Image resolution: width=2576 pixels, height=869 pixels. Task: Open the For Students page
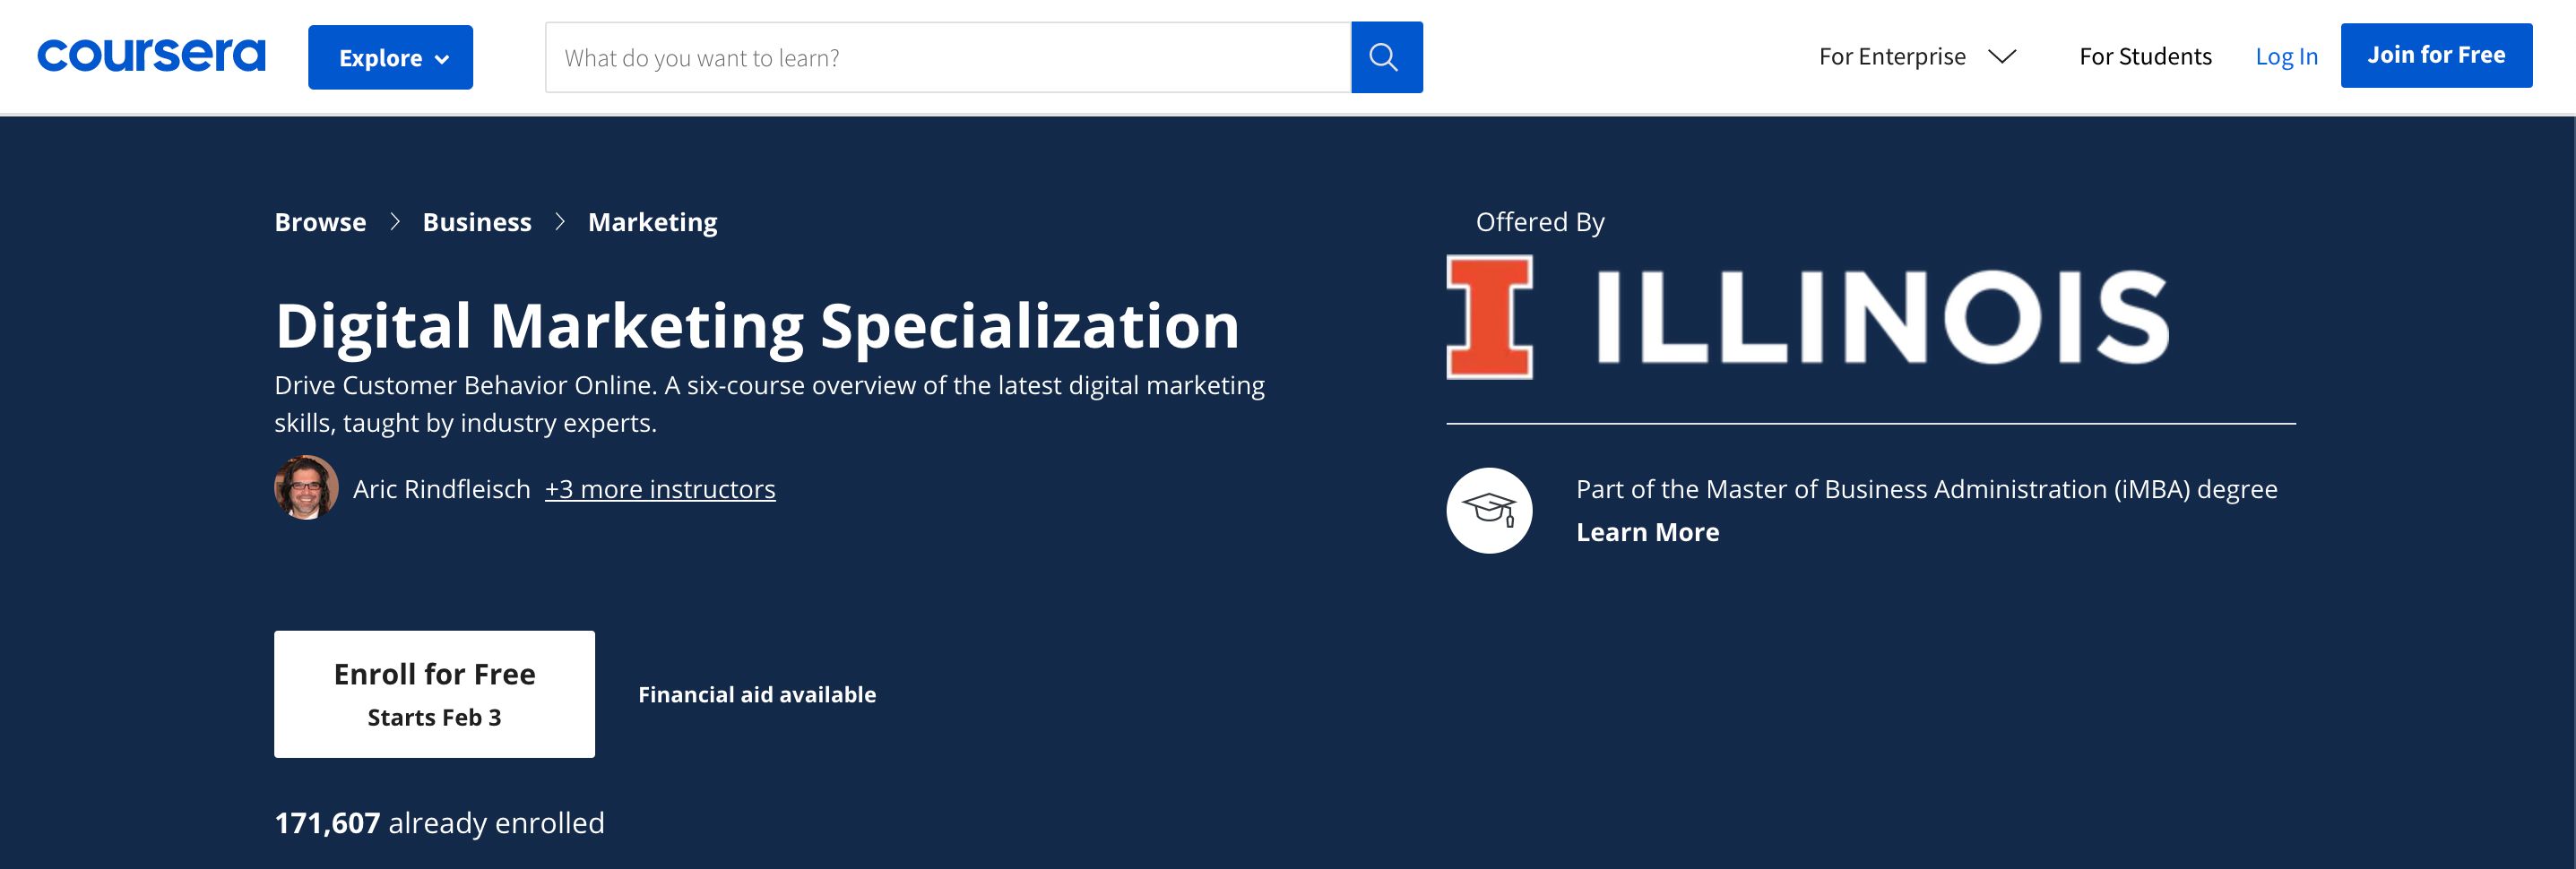[2145, 57]
